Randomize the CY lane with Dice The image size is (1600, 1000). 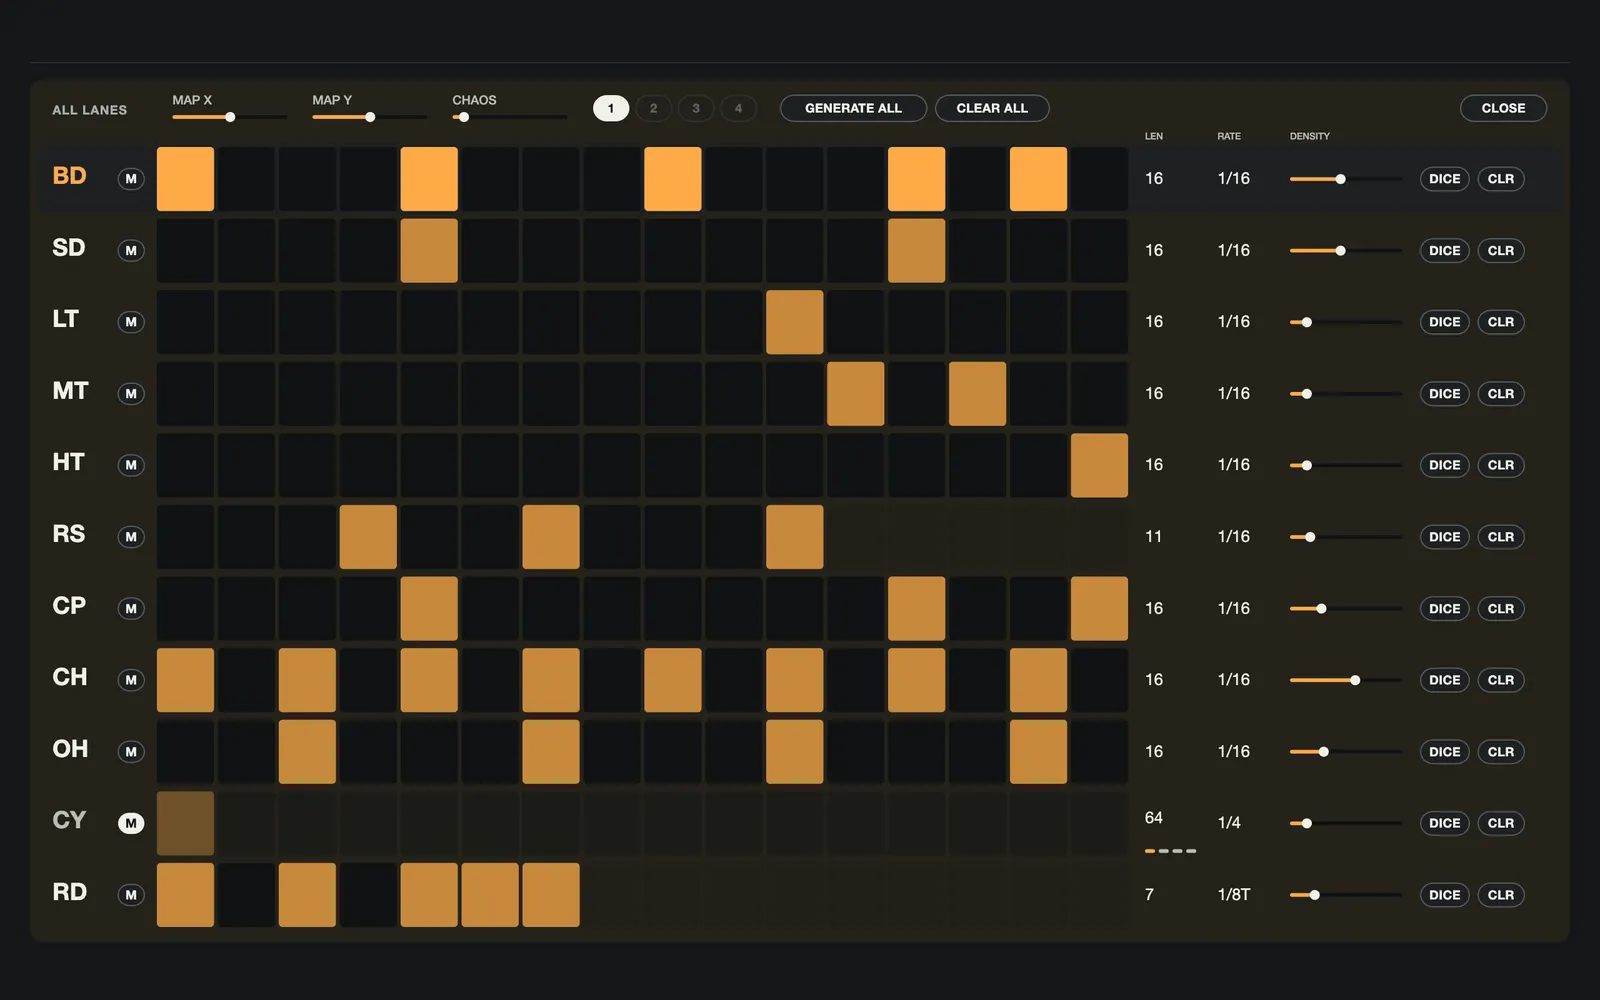point(1444,823)
